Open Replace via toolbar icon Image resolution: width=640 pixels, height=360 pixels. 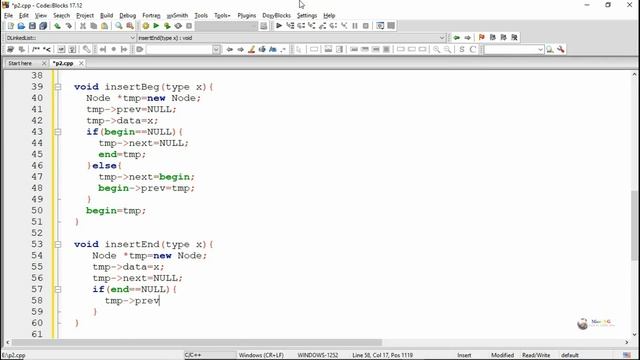pyautogui.click(x=130, y=26)
